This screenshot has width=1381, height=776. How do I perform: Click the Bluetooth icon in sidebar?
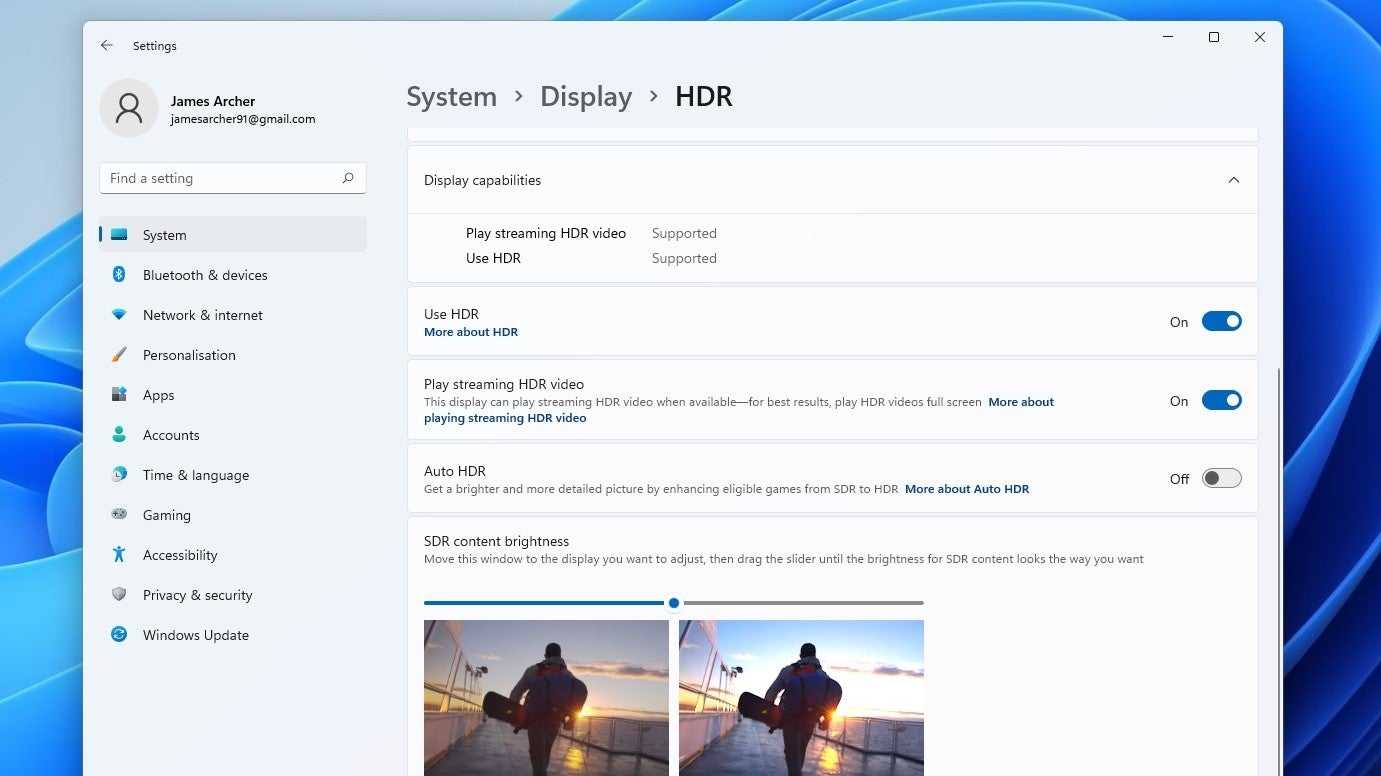point(119,275)
